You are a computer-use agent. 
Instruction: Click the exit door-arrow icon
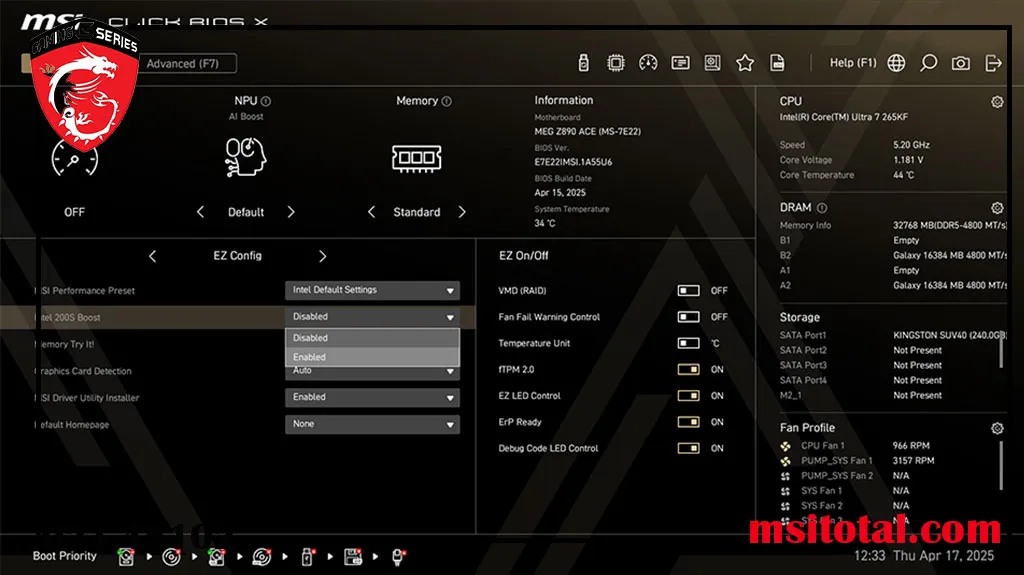993,63
